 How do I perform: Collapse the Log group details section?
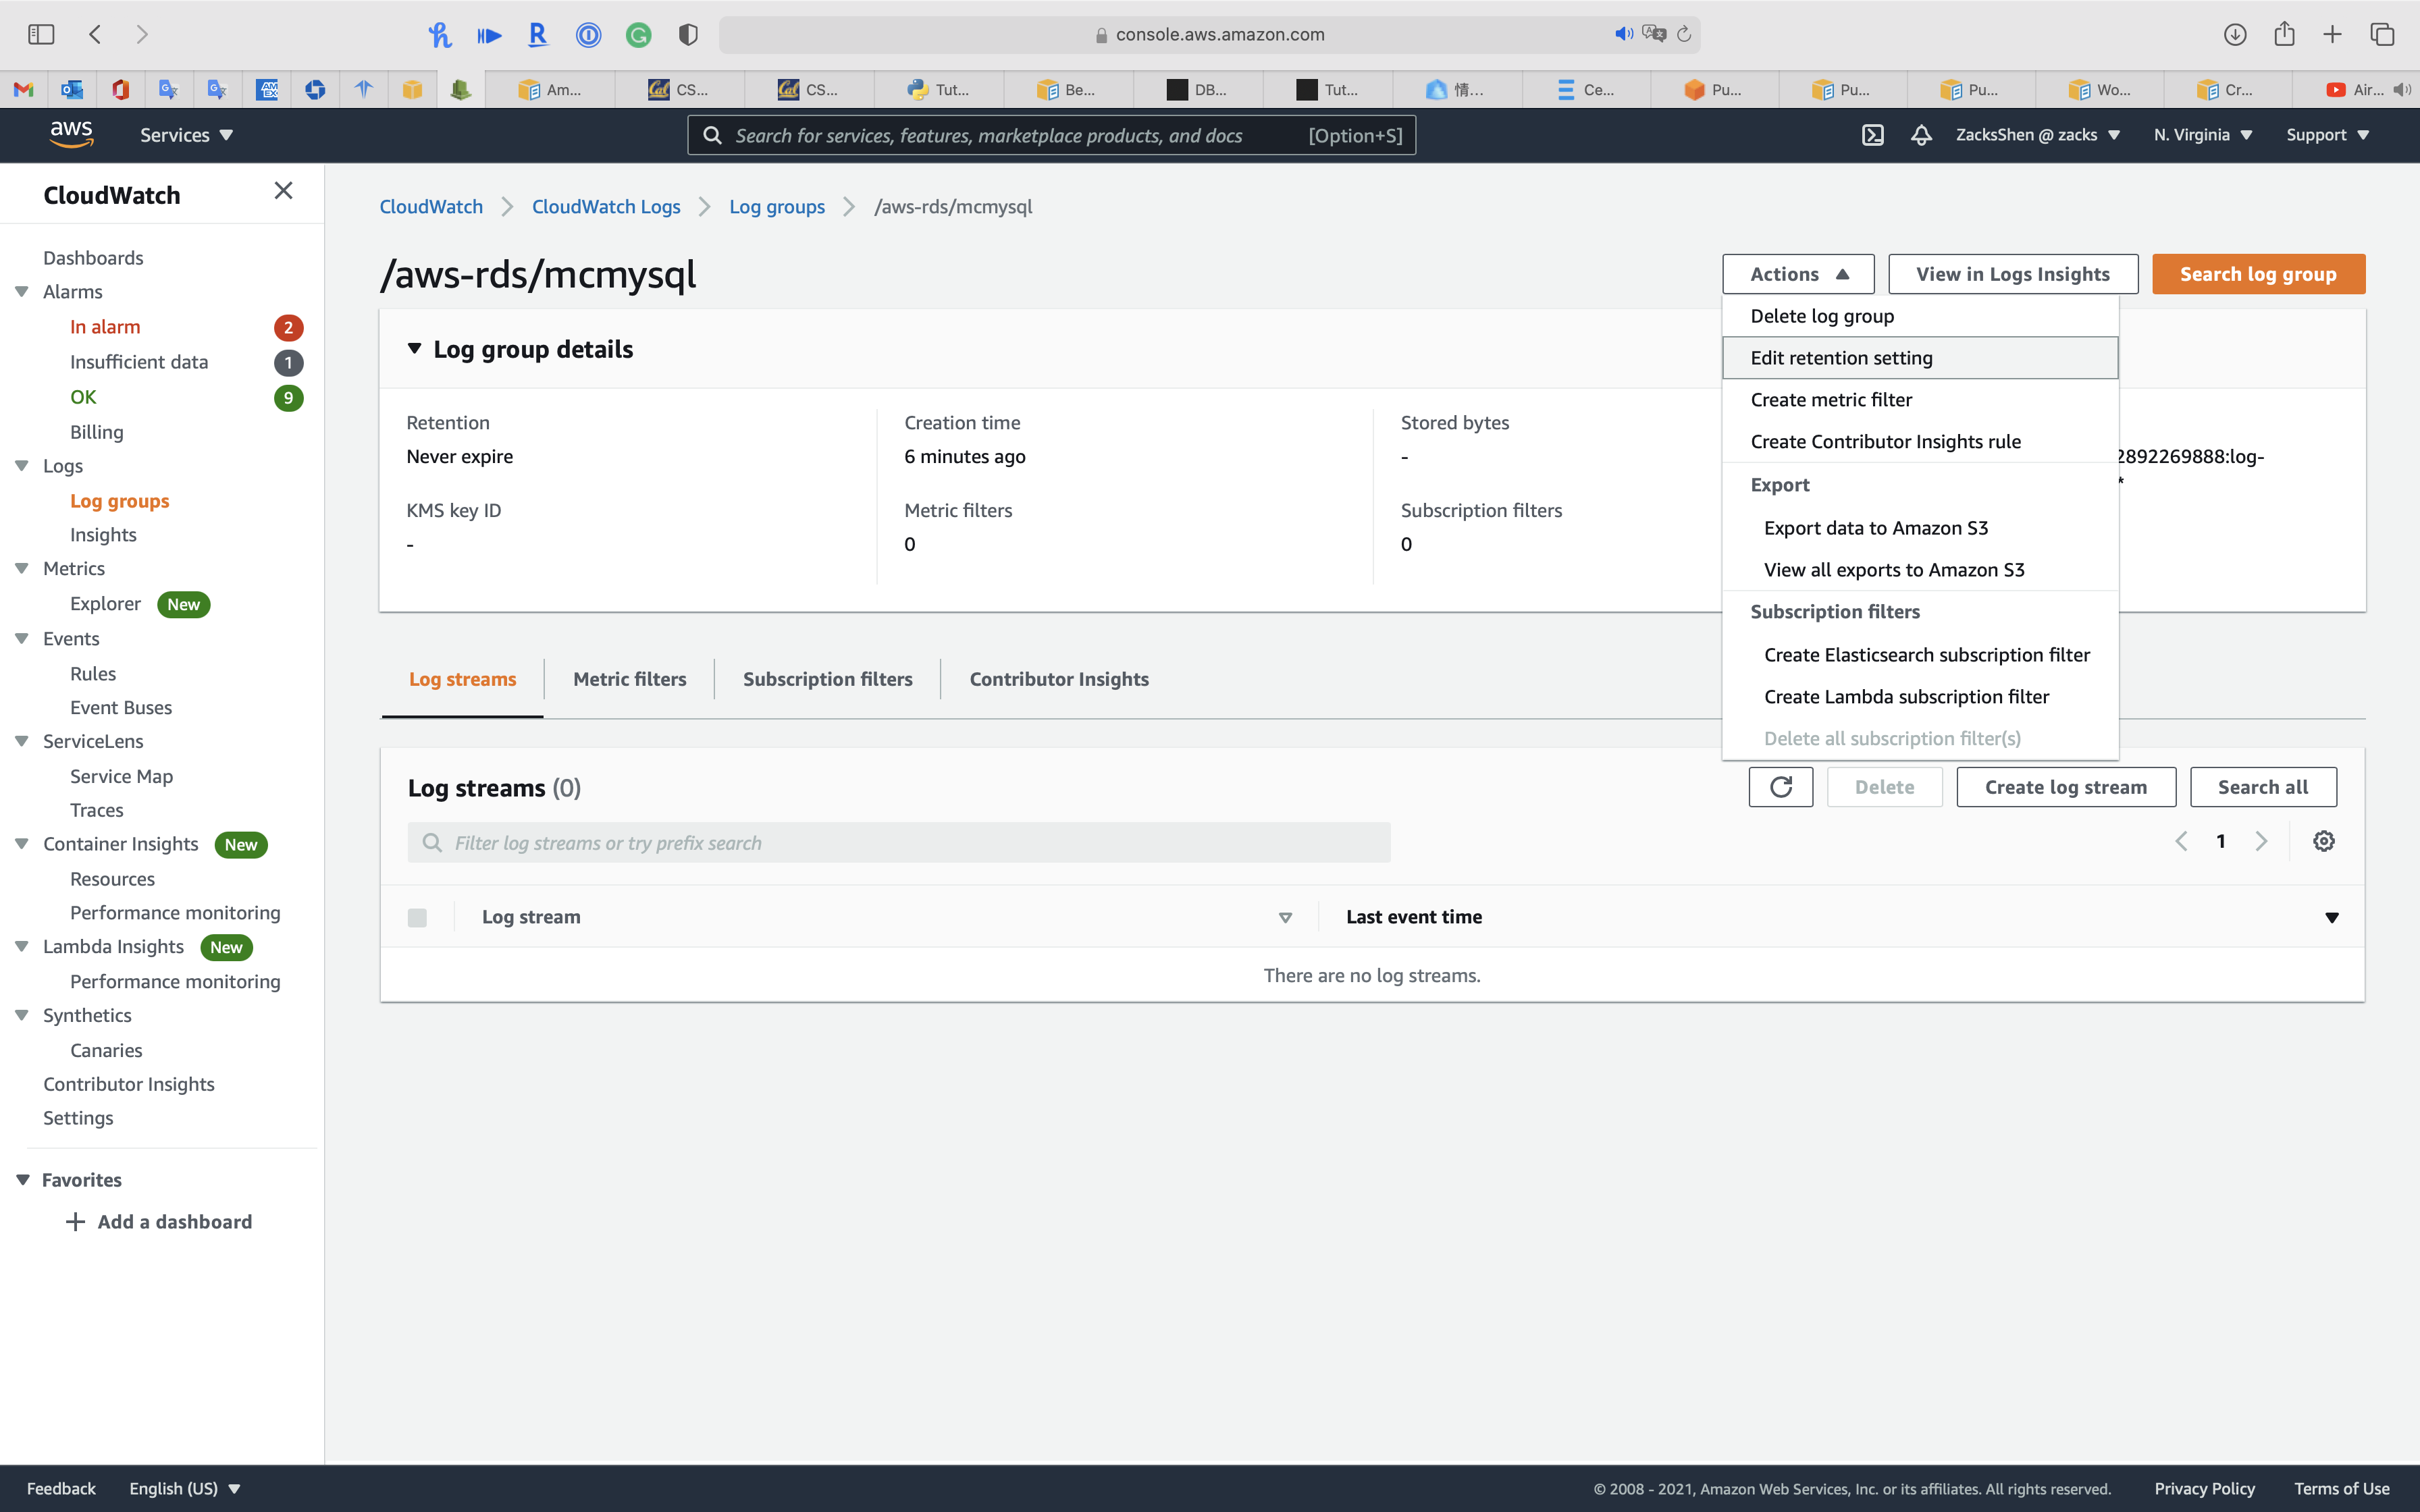414,349
